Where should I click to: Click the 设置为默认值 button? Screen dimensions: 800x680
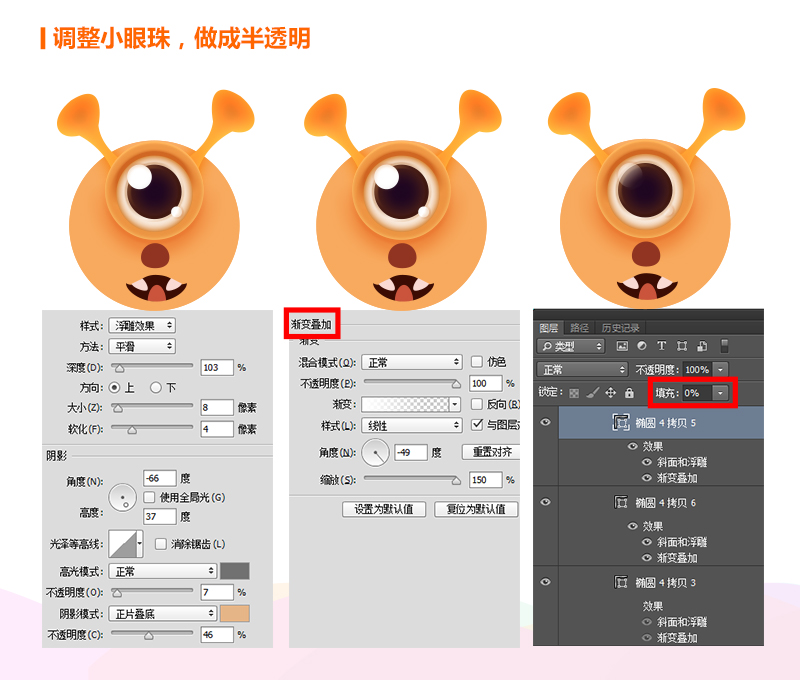tap(384, 509)
